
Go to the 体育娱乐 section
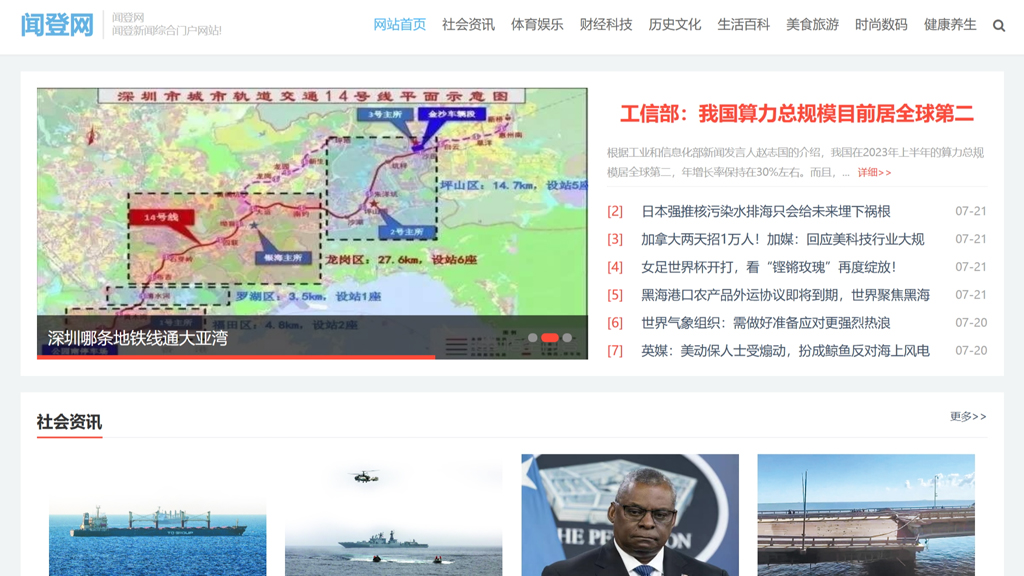tap(537, 25)
